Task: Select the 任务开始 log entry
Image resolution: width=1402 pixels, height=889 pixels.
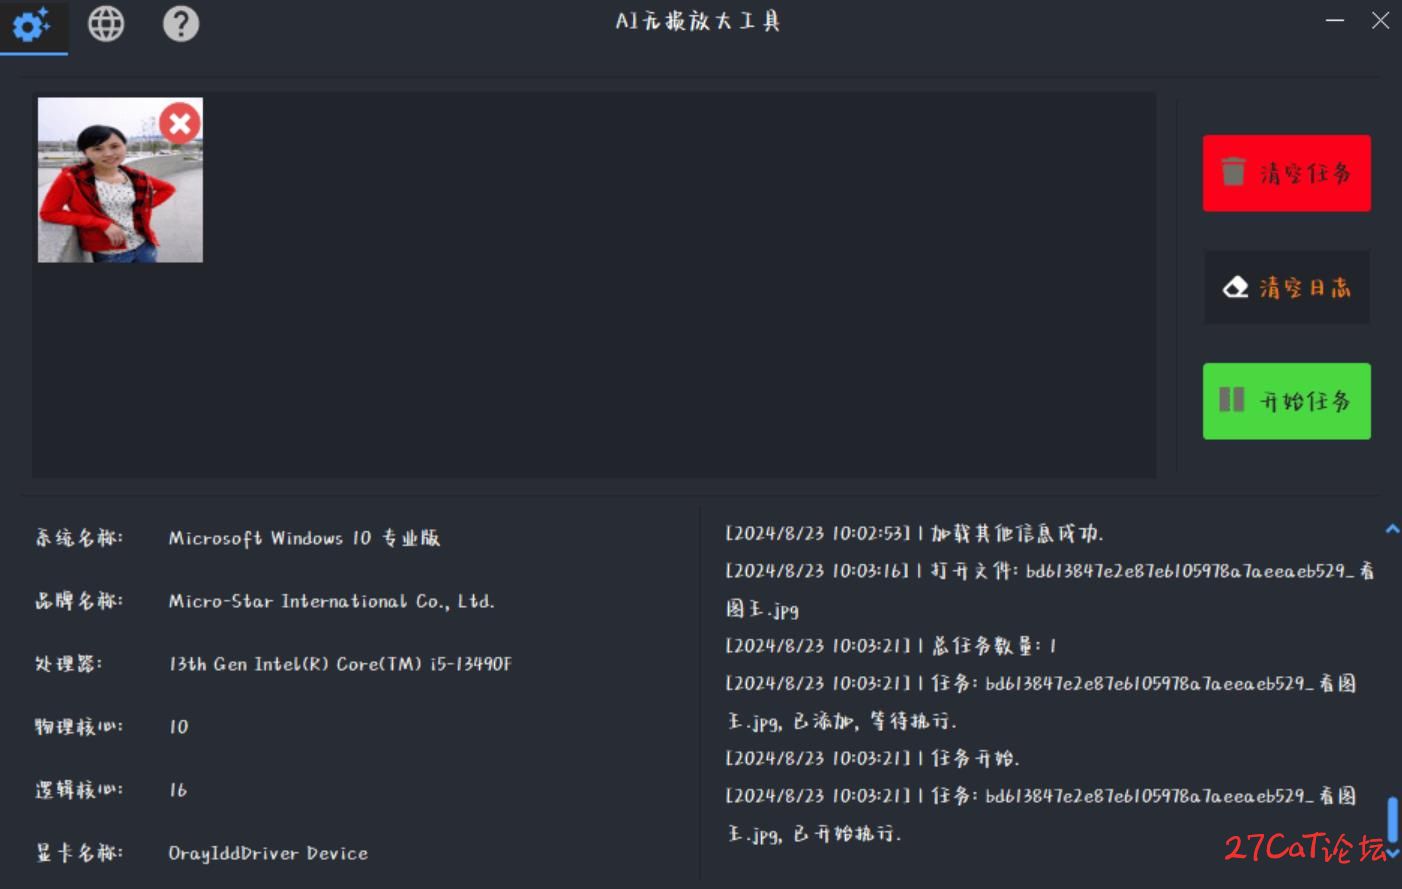Action: pyautogui.click(x=872, y=758)
